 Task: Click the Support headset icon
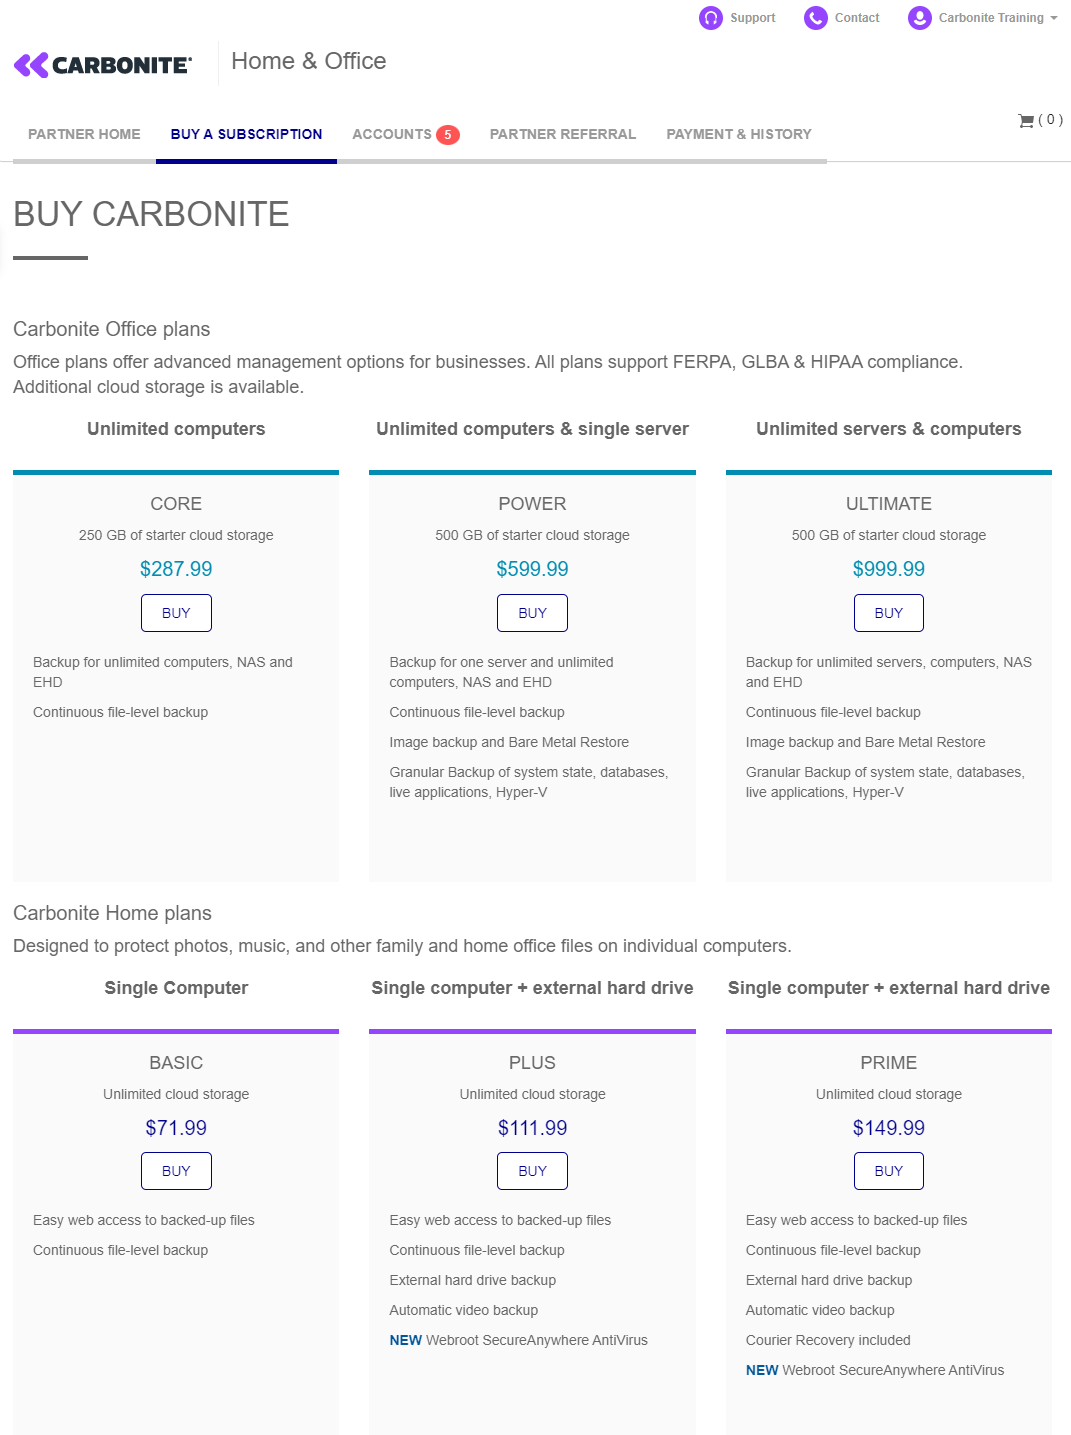[x=710, y=18]
